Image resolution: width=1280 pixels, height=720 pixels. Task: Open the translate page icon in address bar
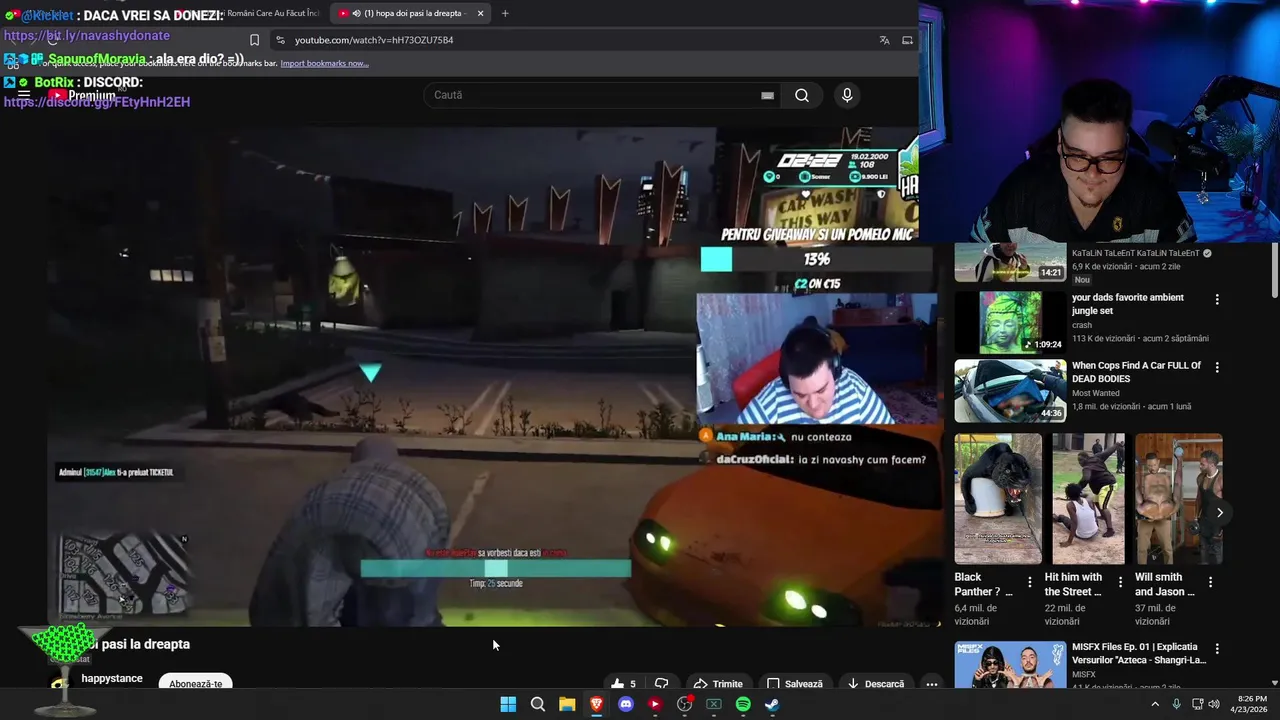tap(884, 40)
